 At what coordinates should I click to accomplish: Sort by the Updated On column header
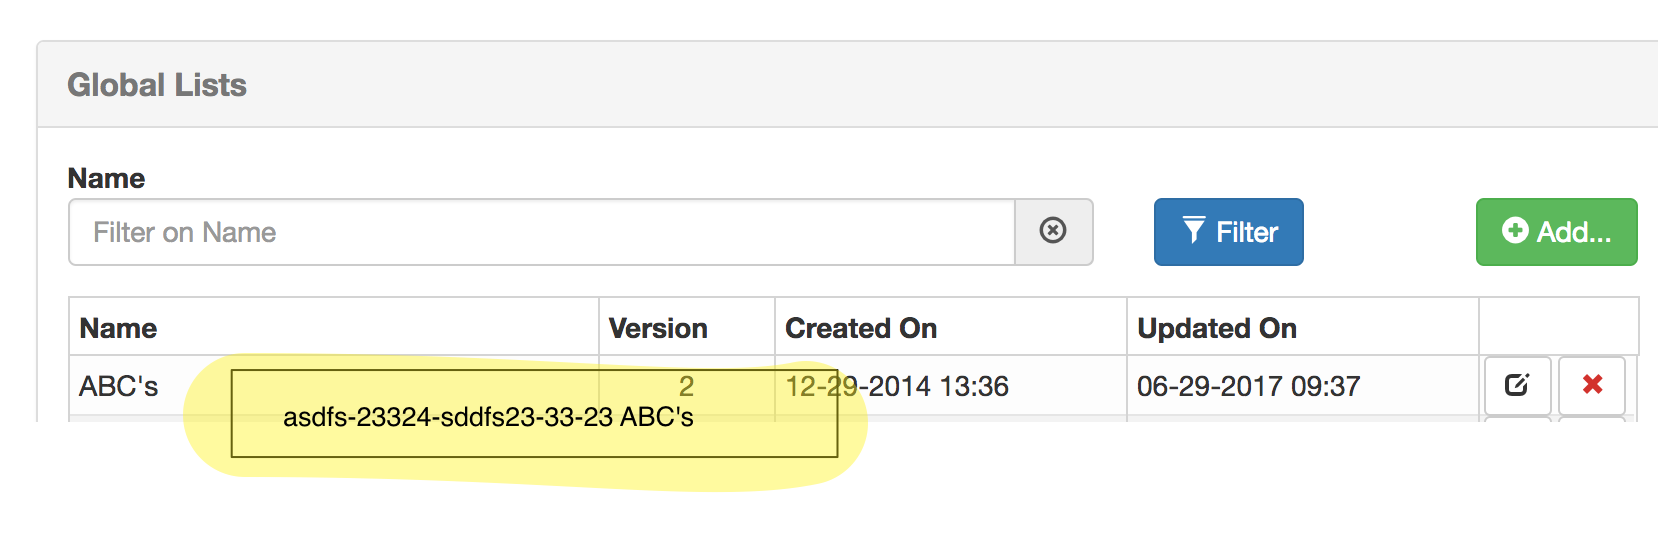point(1217,328)
